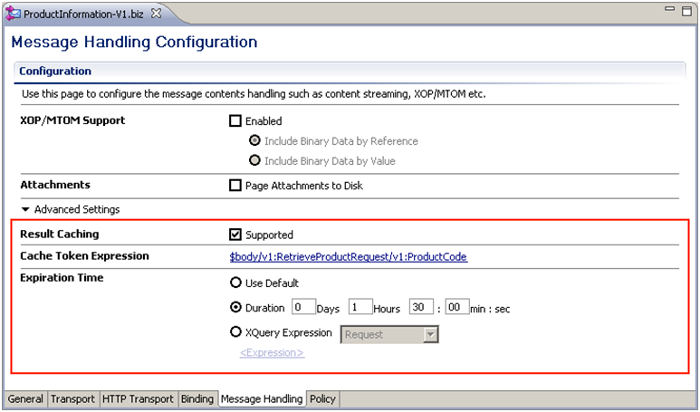700x412 pixels.
Task: Choose the XQuery Expression radio option
Action: coord(236,332)
